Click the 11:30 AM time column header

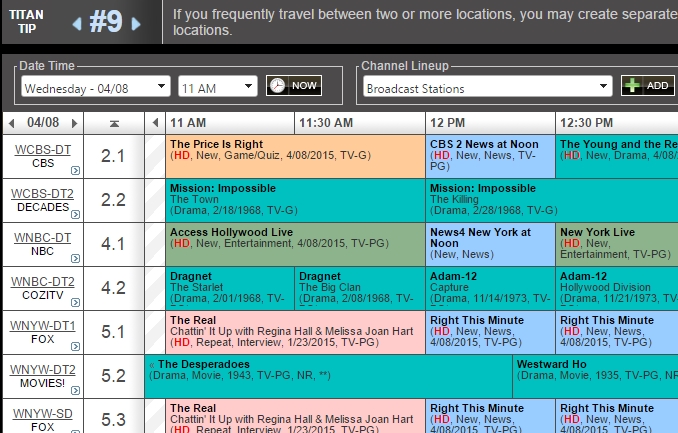click(x=360, y=123)
